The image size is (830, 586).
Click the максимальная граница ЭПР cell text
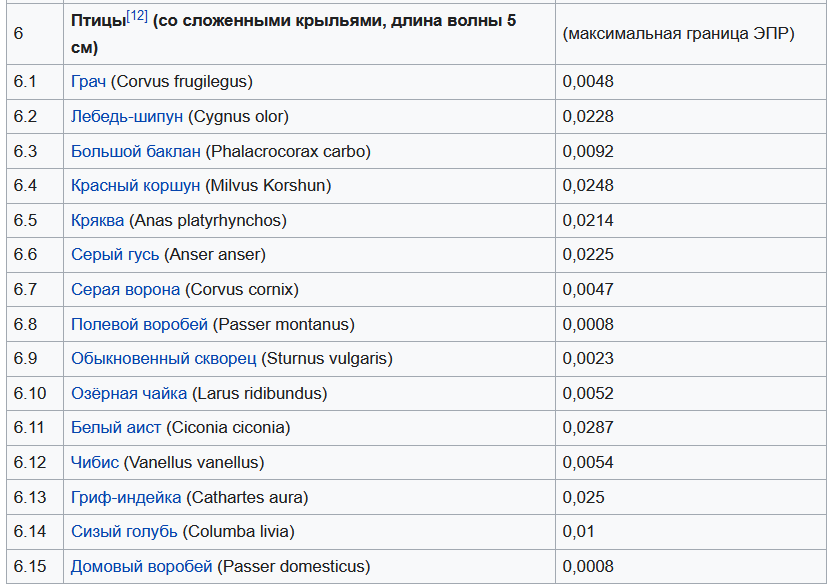pos(679,34)
